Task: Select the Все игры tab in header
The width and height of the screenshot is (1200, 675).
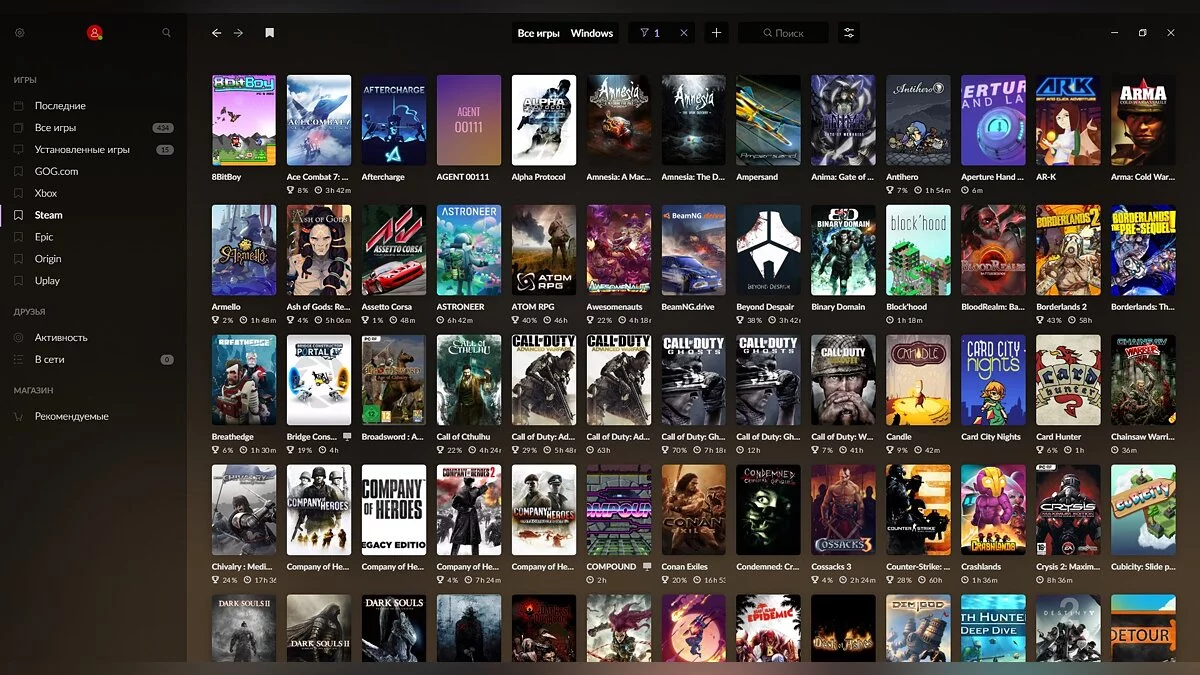Action: coord(538,33)
